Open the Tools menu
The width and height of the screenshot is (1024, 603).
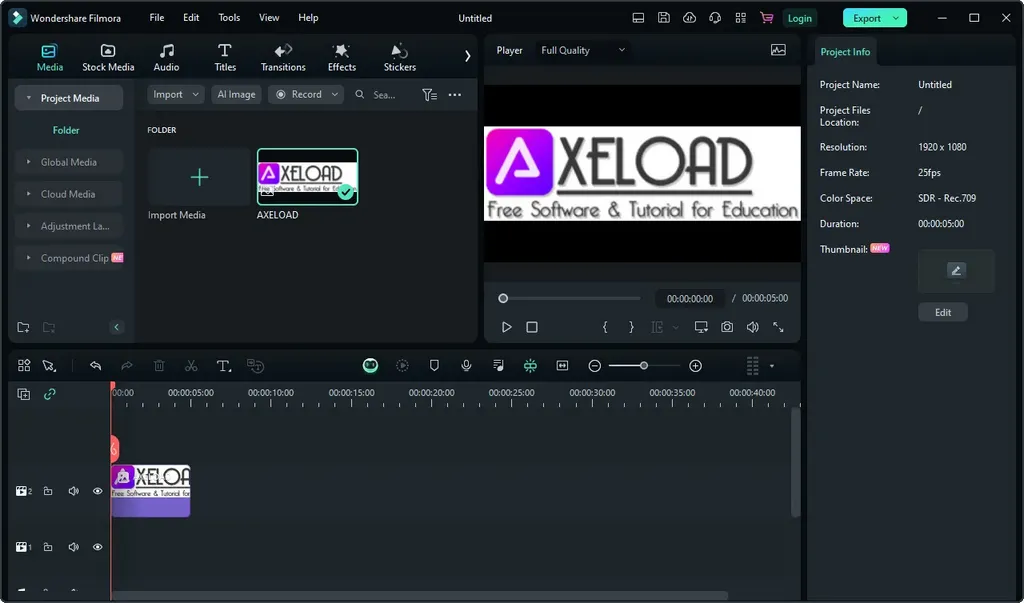[x=229, y=18]
